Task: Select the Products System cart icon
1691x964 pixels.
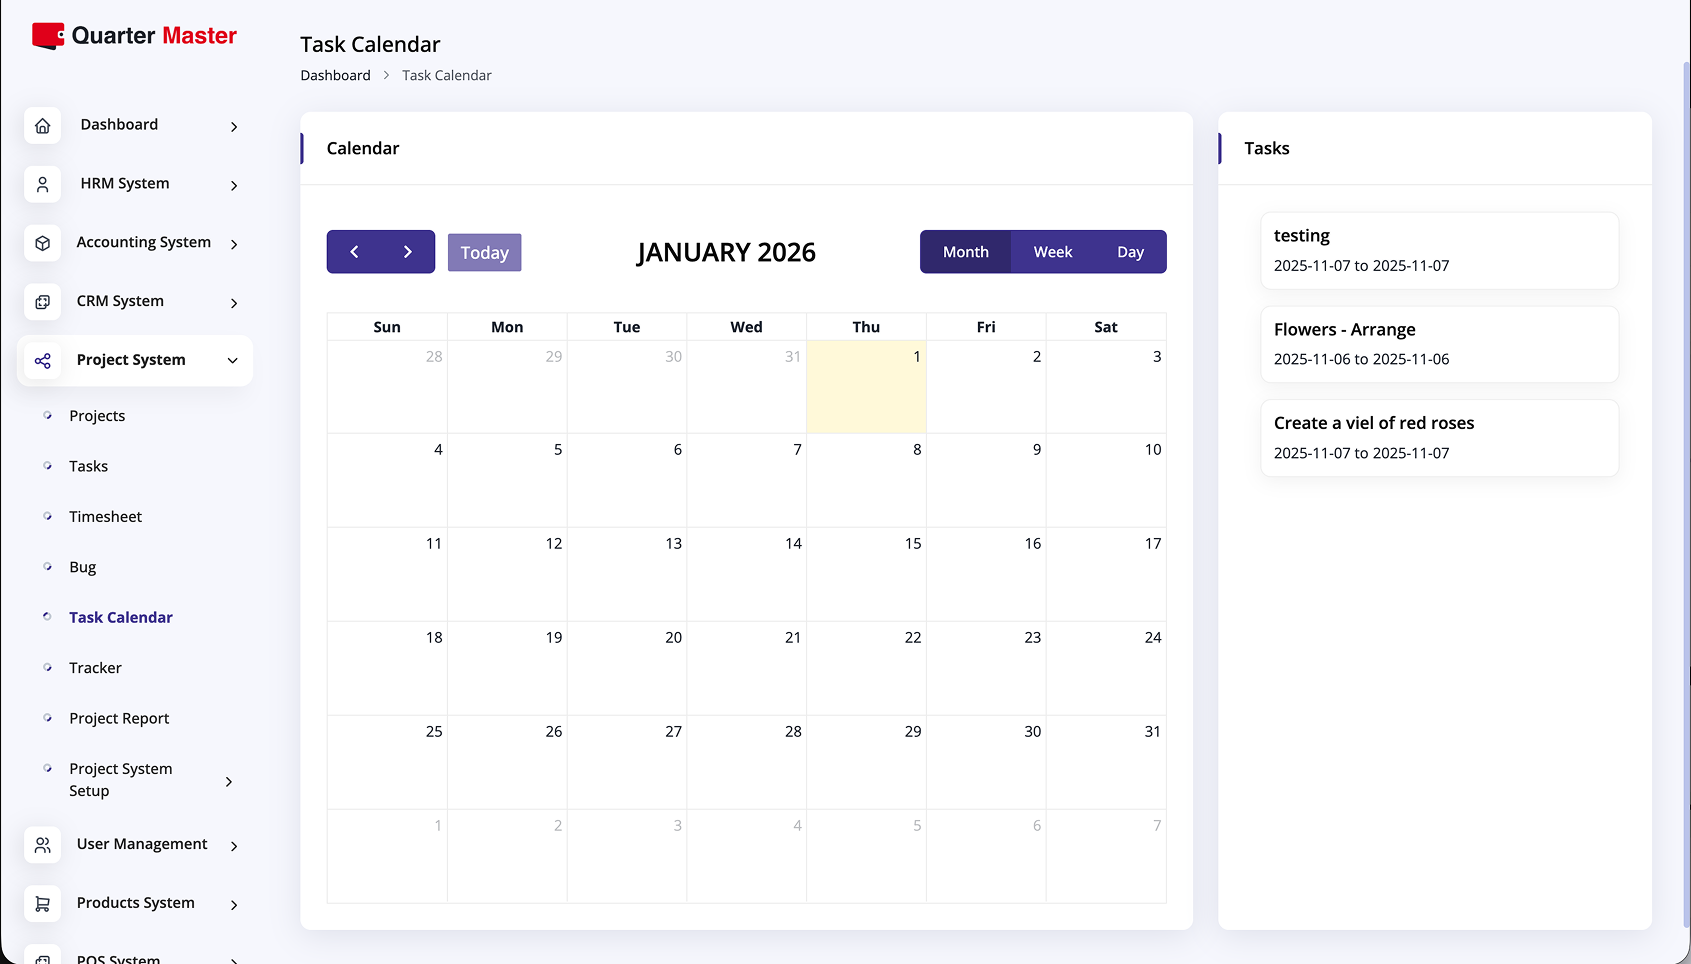Action: click(42, 903)
